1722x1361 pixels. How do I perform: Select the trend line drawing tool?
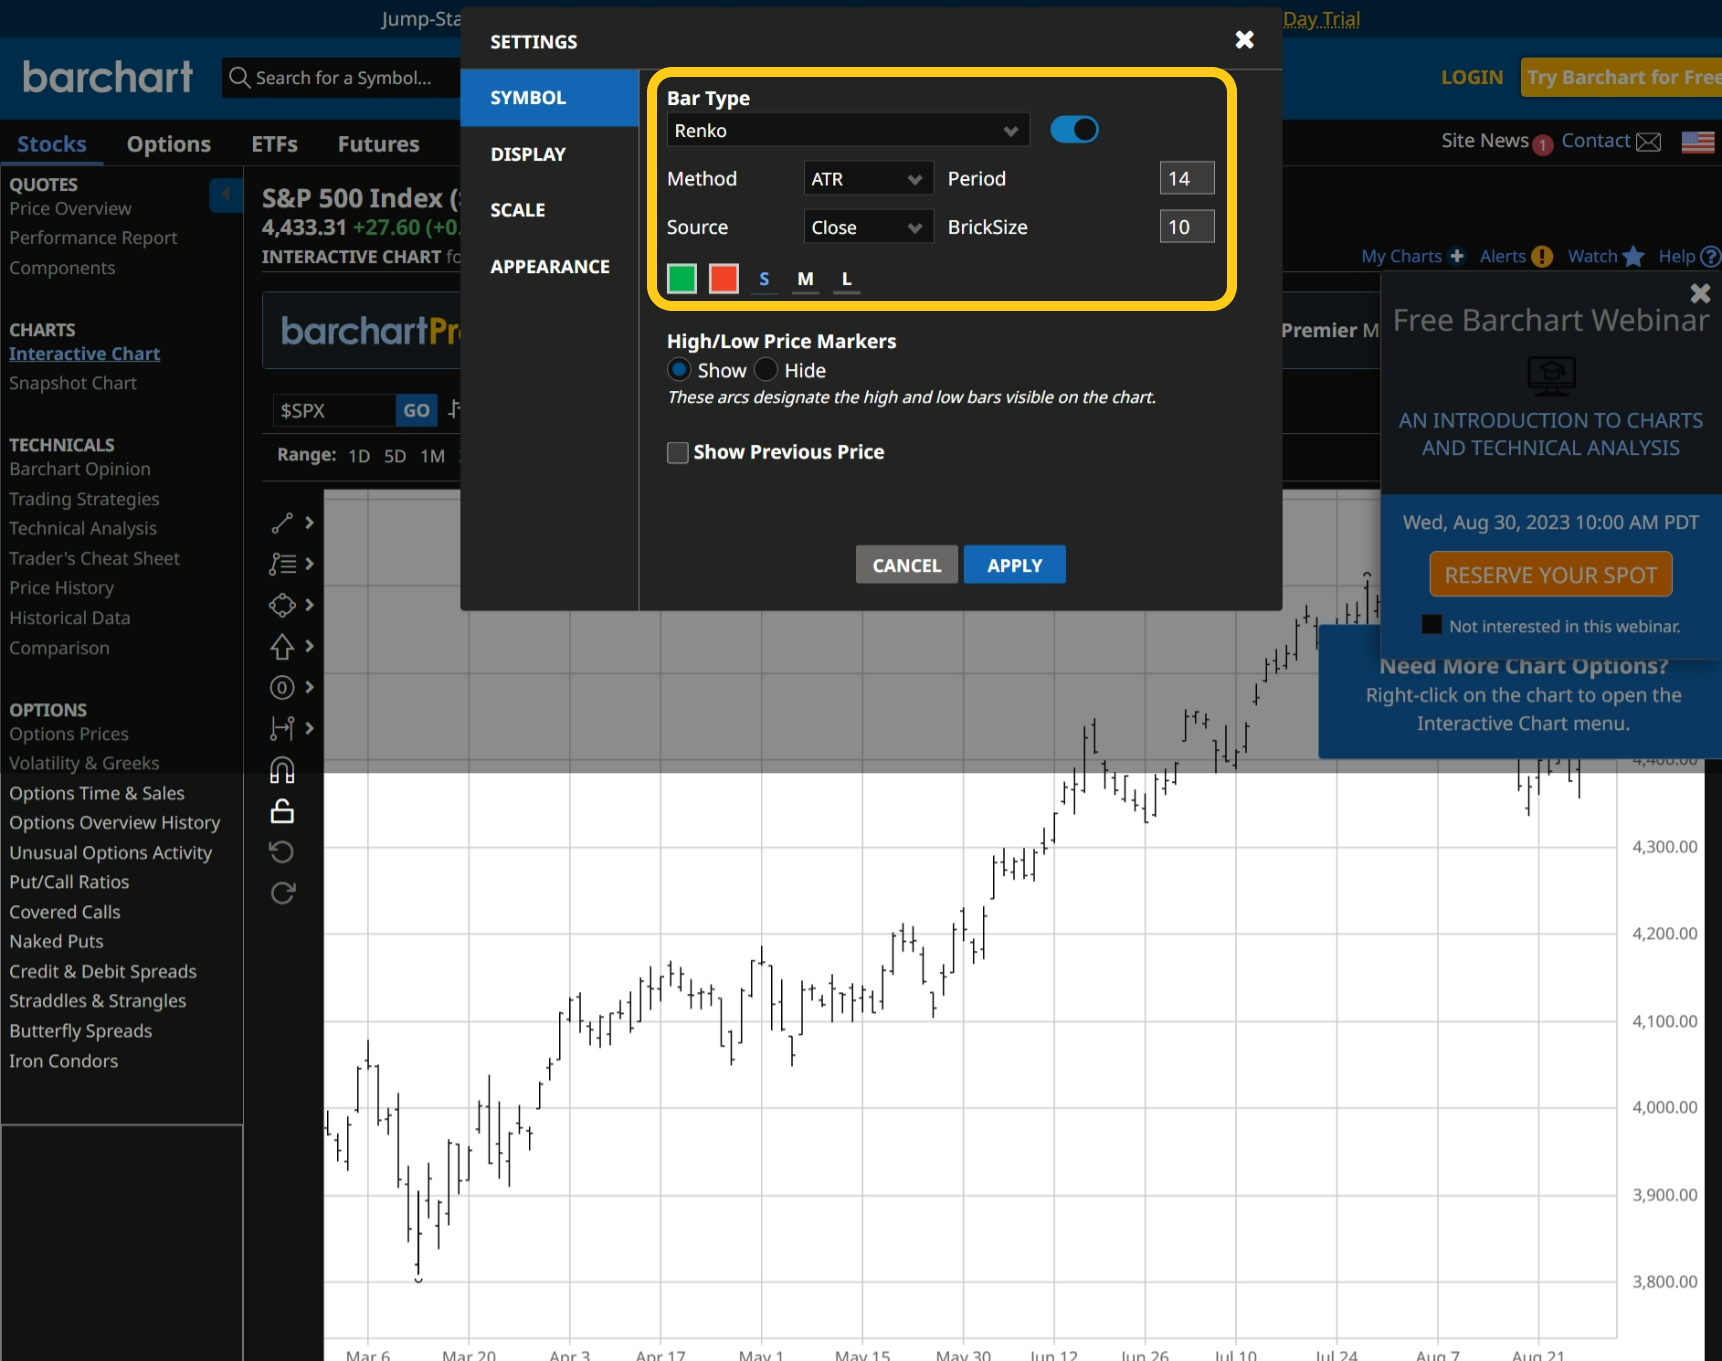point(280,522)
